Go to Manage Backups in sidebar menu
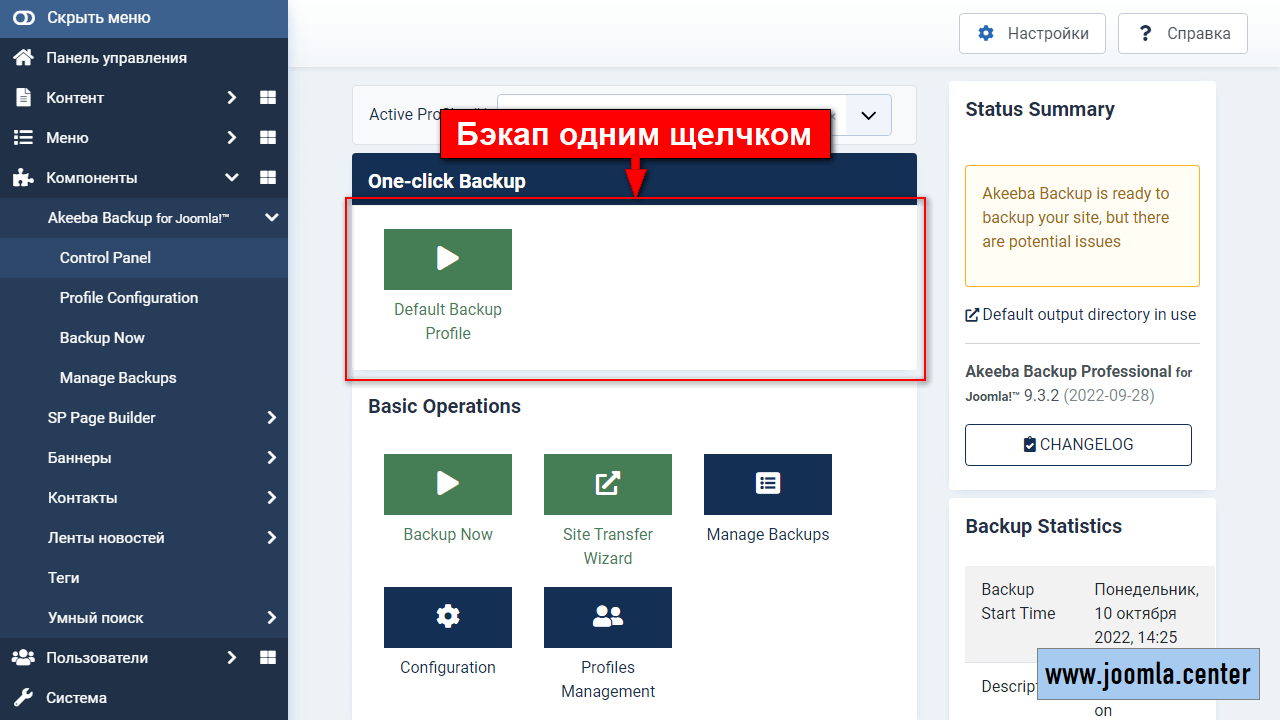Image resolution: width=1280 pixels, height=720 pixels. tap(118, 378)
